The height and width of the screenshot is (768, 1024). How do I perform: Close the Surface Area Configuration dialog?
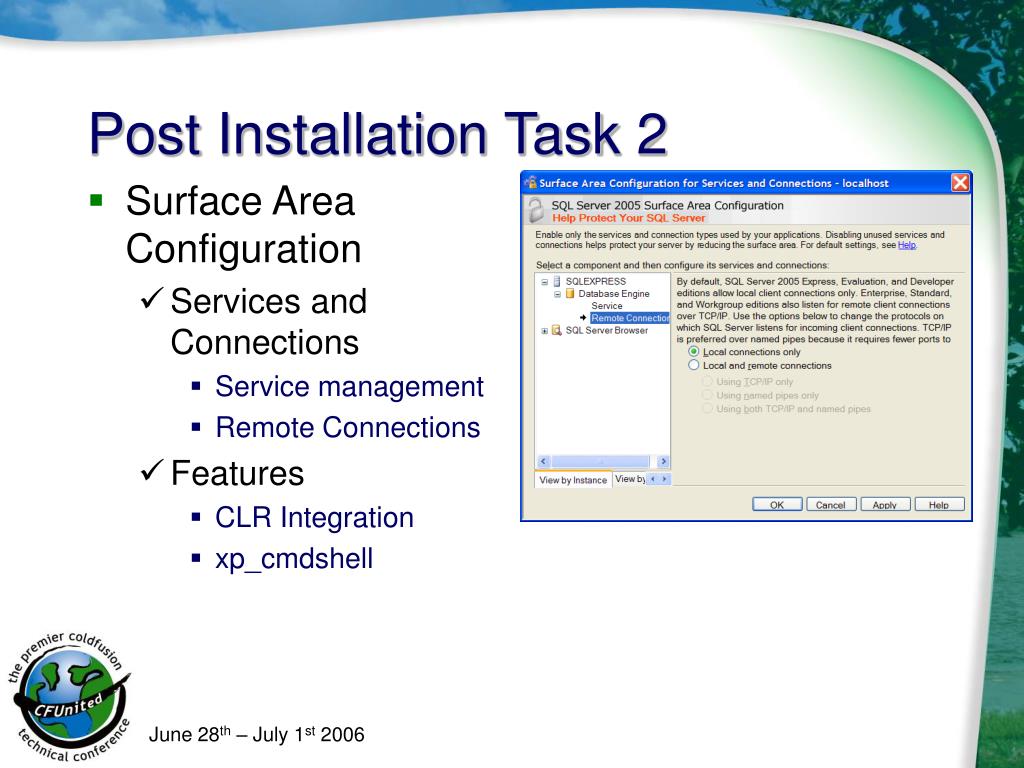coord(960,182)
